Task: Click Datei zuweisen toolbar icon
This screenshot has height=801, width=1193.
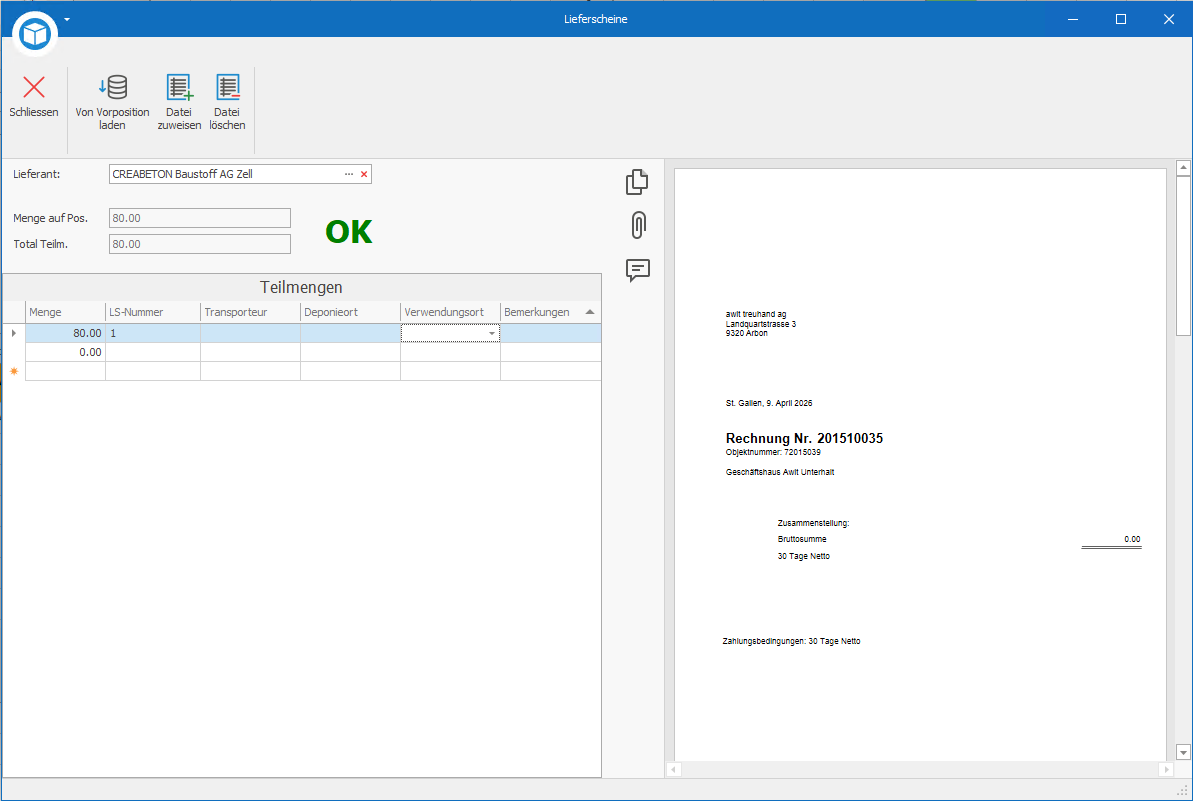Action: (x=180, y=87)
